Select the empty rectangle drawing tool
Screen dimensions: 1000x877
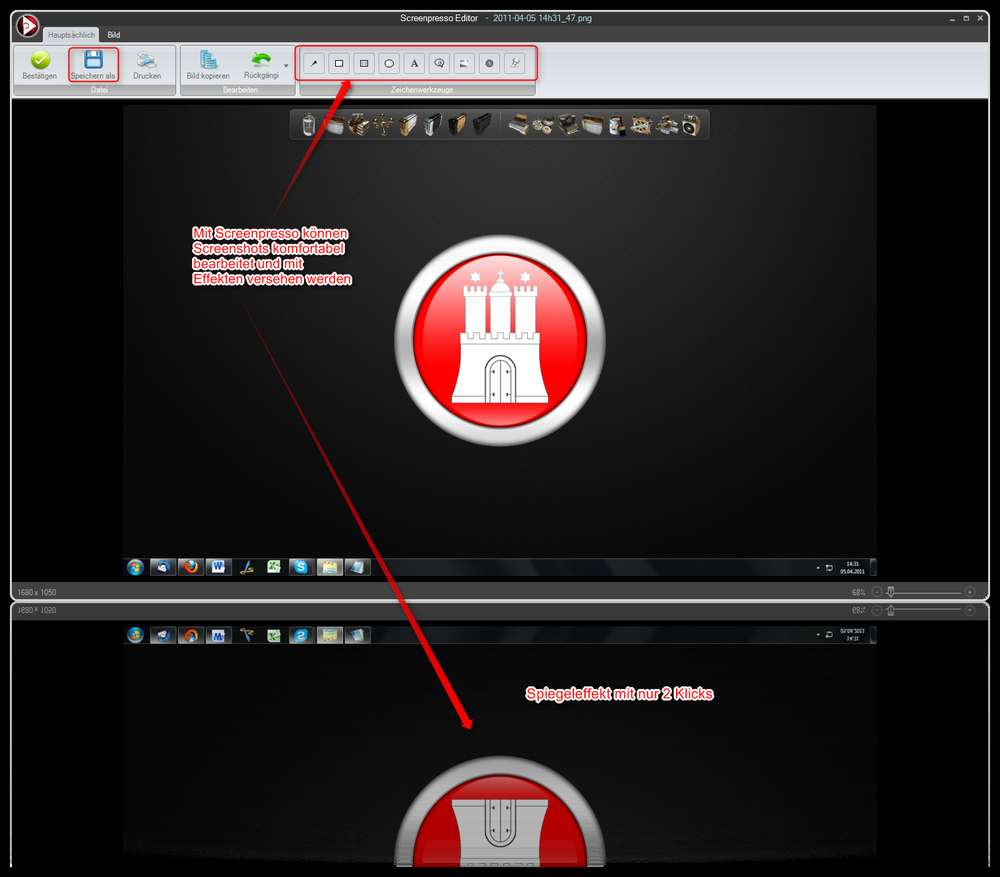339,63
